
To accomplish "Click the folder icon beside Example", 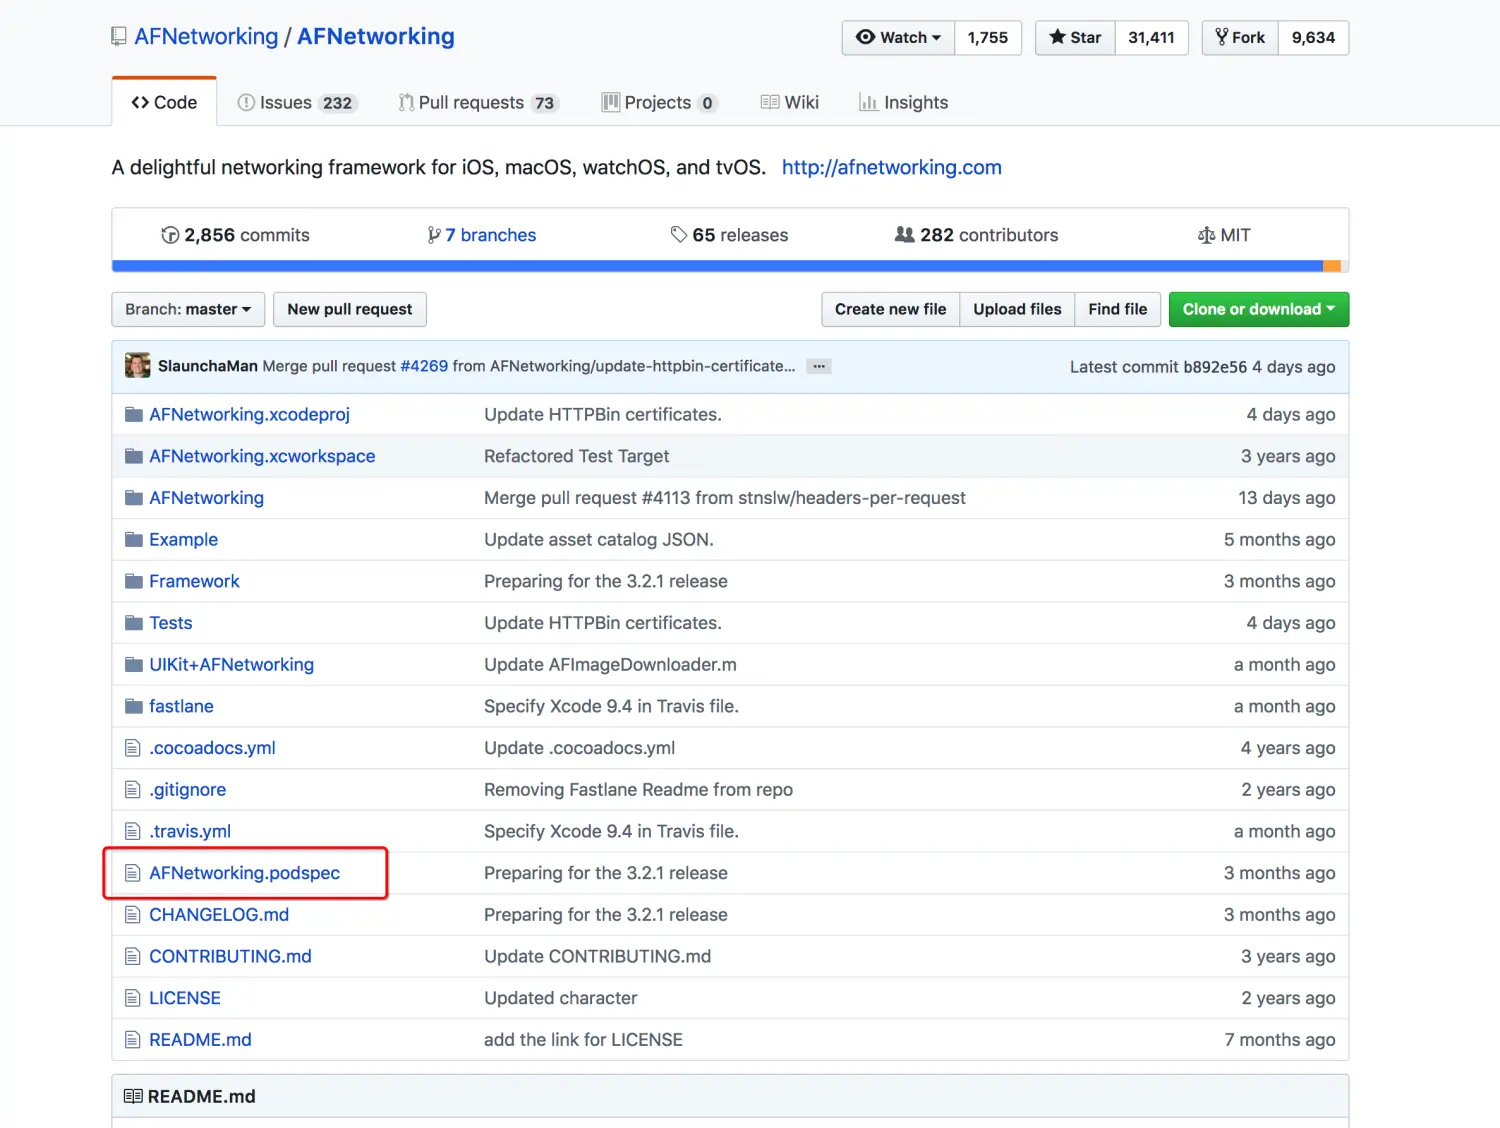I will pos(134,539).
